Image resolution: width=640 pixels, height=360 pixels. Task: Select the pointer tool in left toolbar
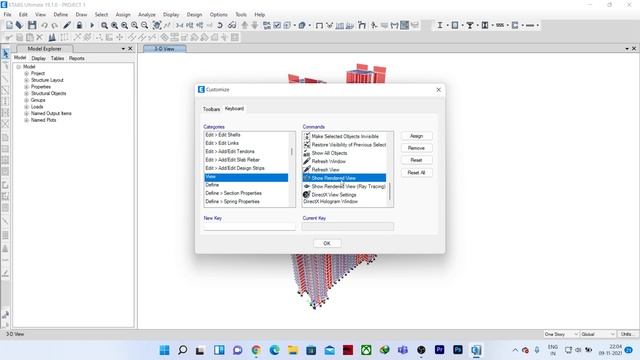click(x=5, y=54)
